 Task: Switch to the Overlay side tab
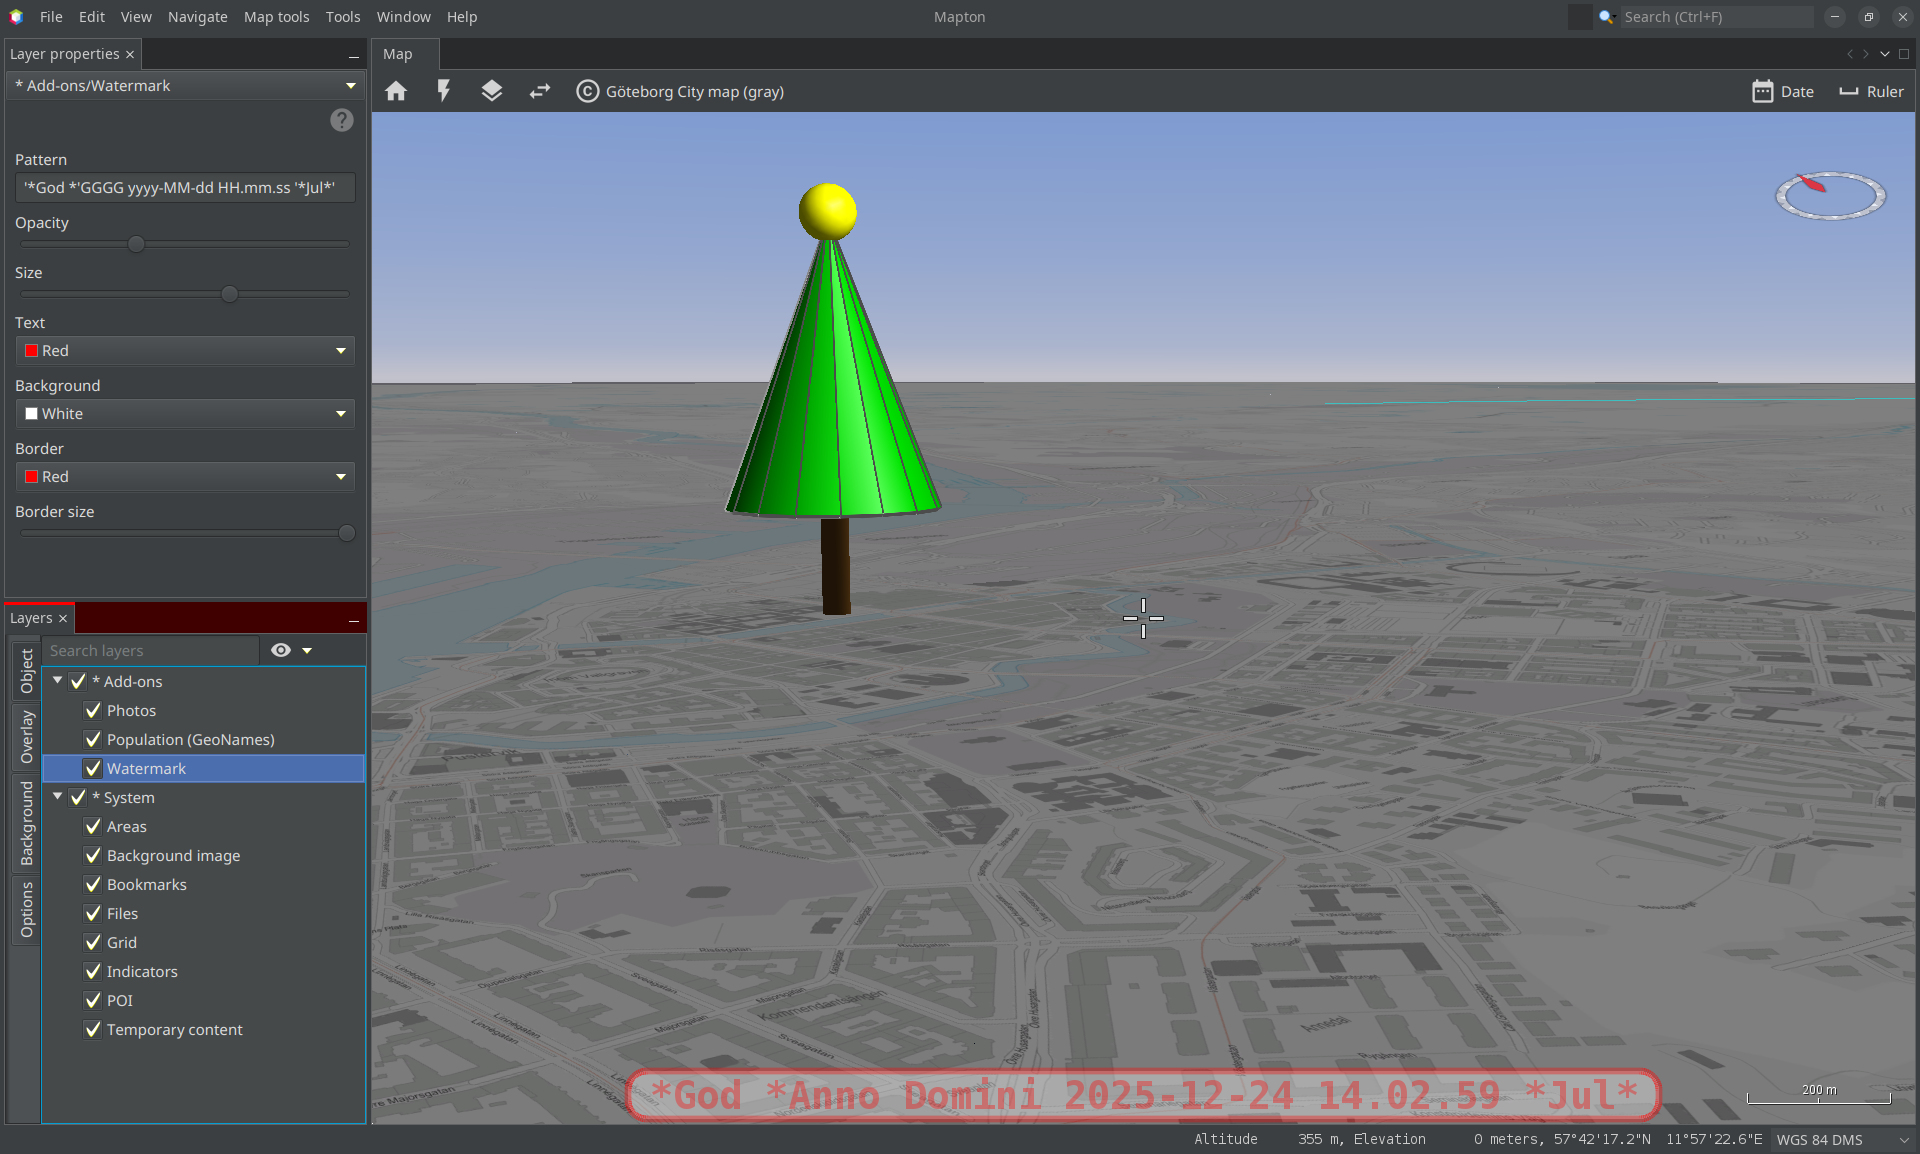(x=27, y=737)
